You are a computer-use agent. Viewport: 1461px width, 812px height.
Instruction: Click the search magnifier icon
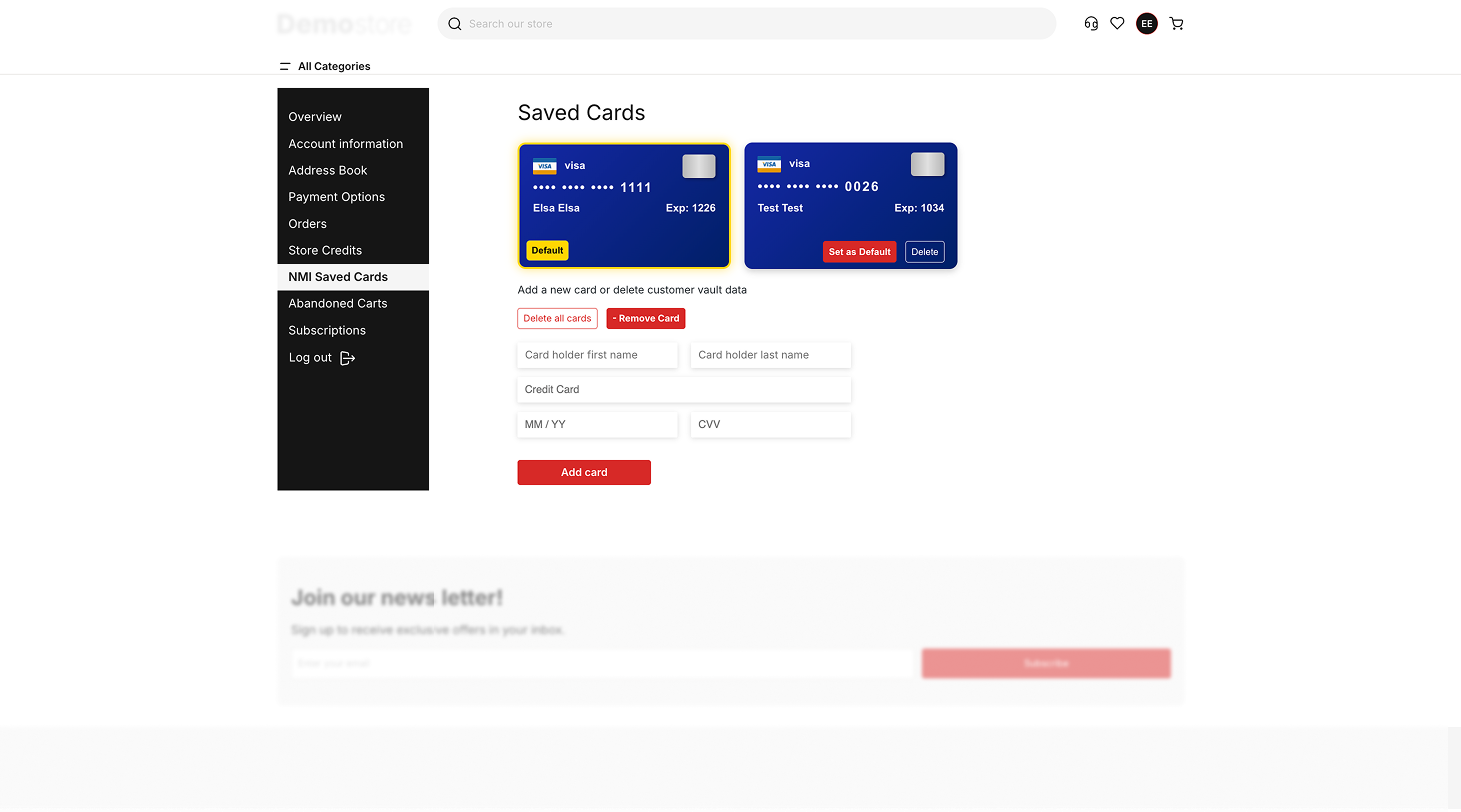(x=455, y=24)
